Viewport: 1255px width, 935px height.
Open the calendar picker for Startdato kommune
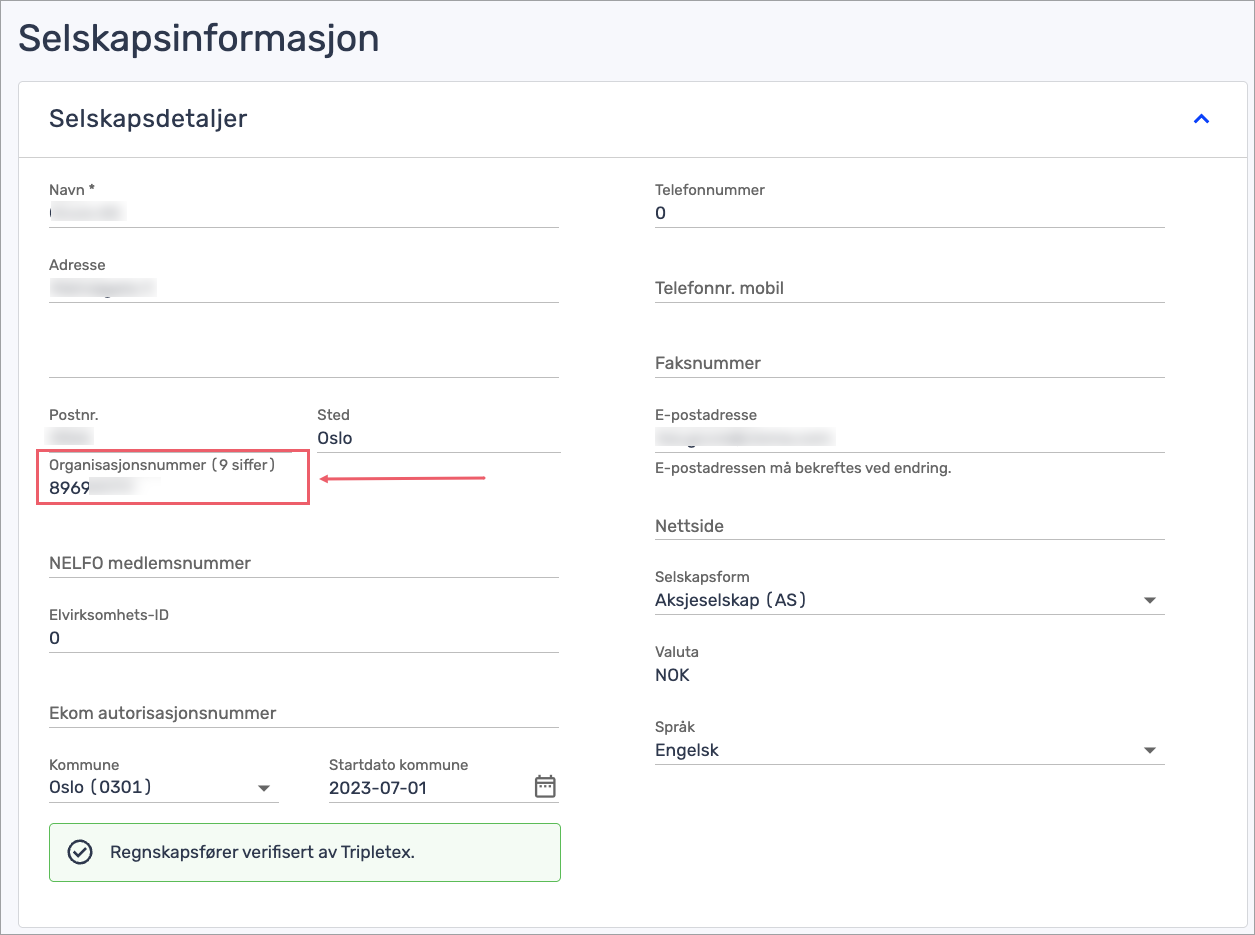[x=544, y=787]
